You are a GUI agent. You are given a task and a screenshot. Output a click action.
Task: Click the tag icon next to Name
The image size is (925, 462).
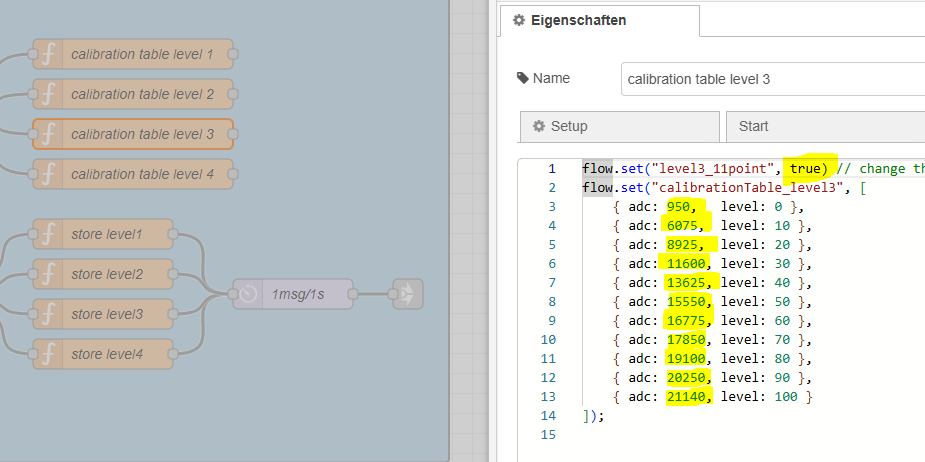523,78
